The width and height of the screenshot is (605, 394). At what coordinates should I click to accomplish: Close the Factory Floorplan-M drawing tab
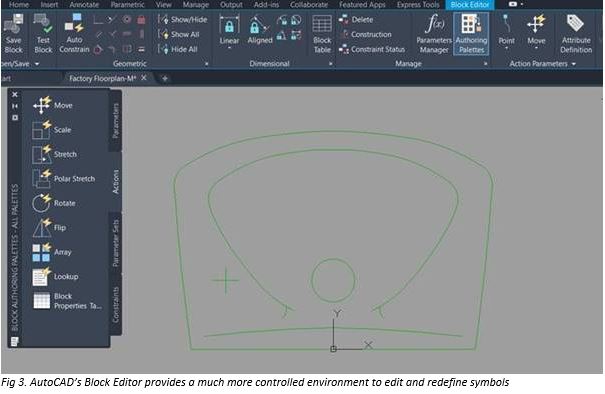144,78
